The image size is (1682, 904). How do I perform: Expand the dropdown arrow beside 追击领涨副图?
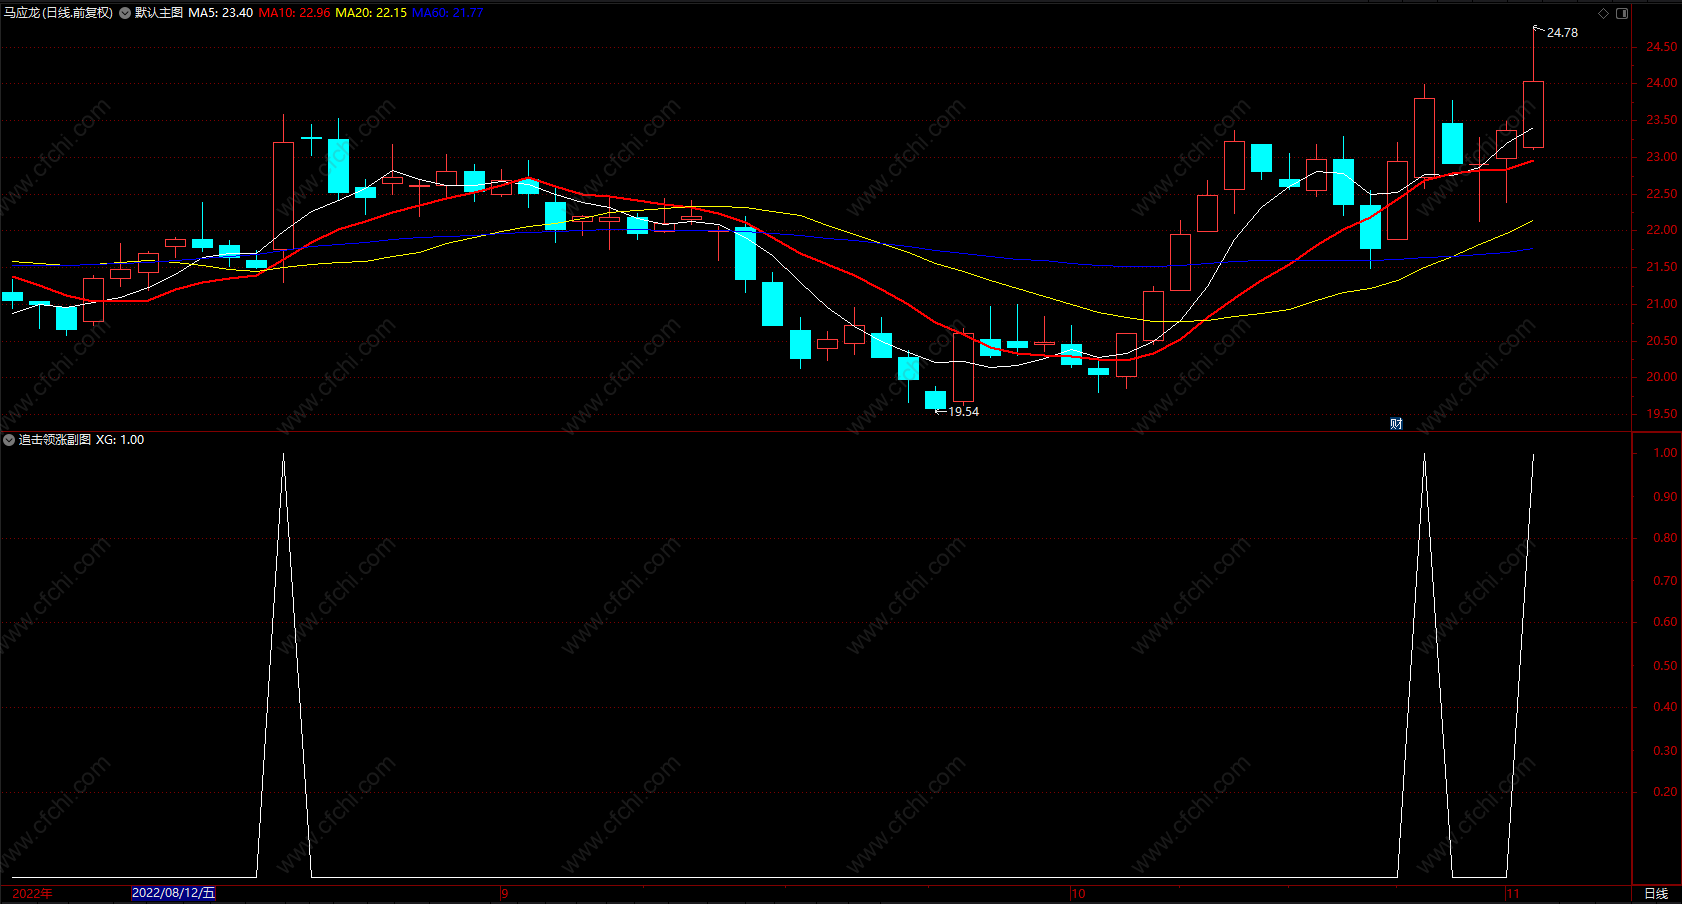(9, 440)
